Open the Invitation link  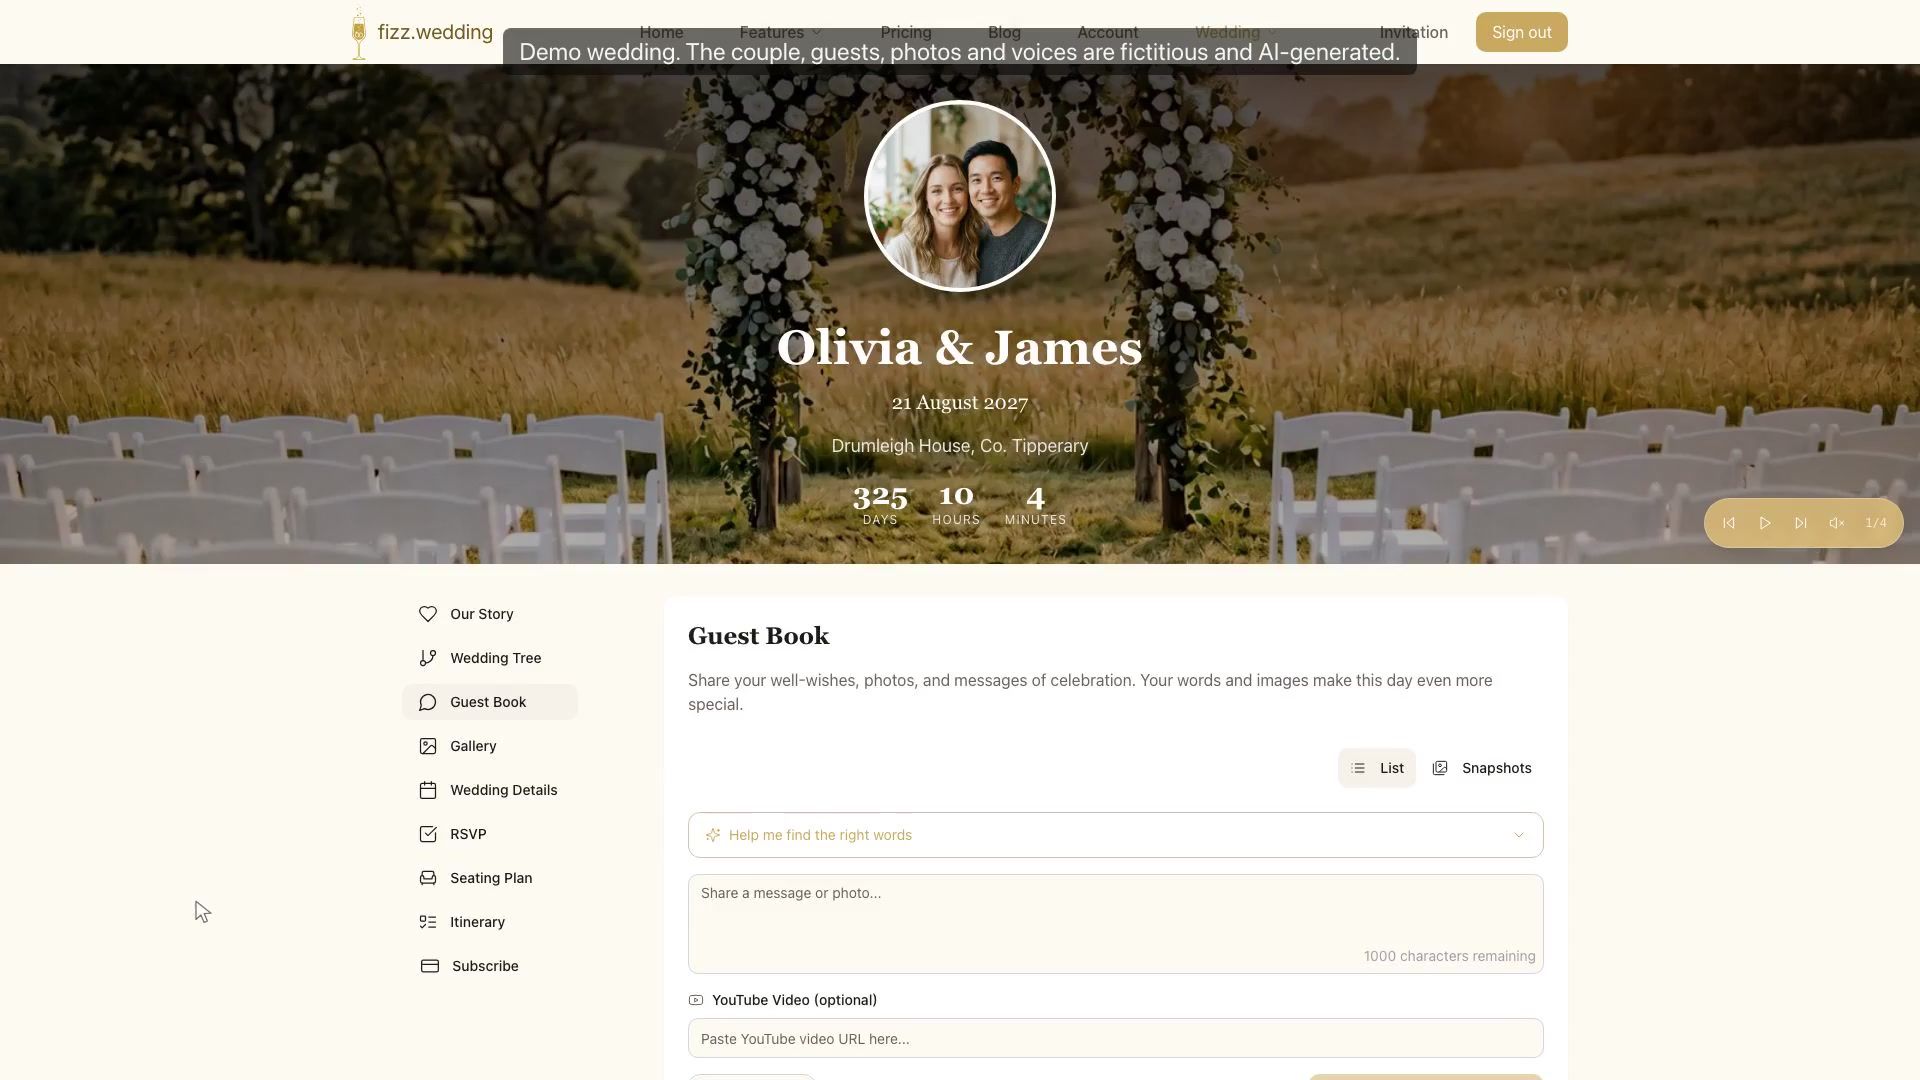click(x=1414, y=32)
